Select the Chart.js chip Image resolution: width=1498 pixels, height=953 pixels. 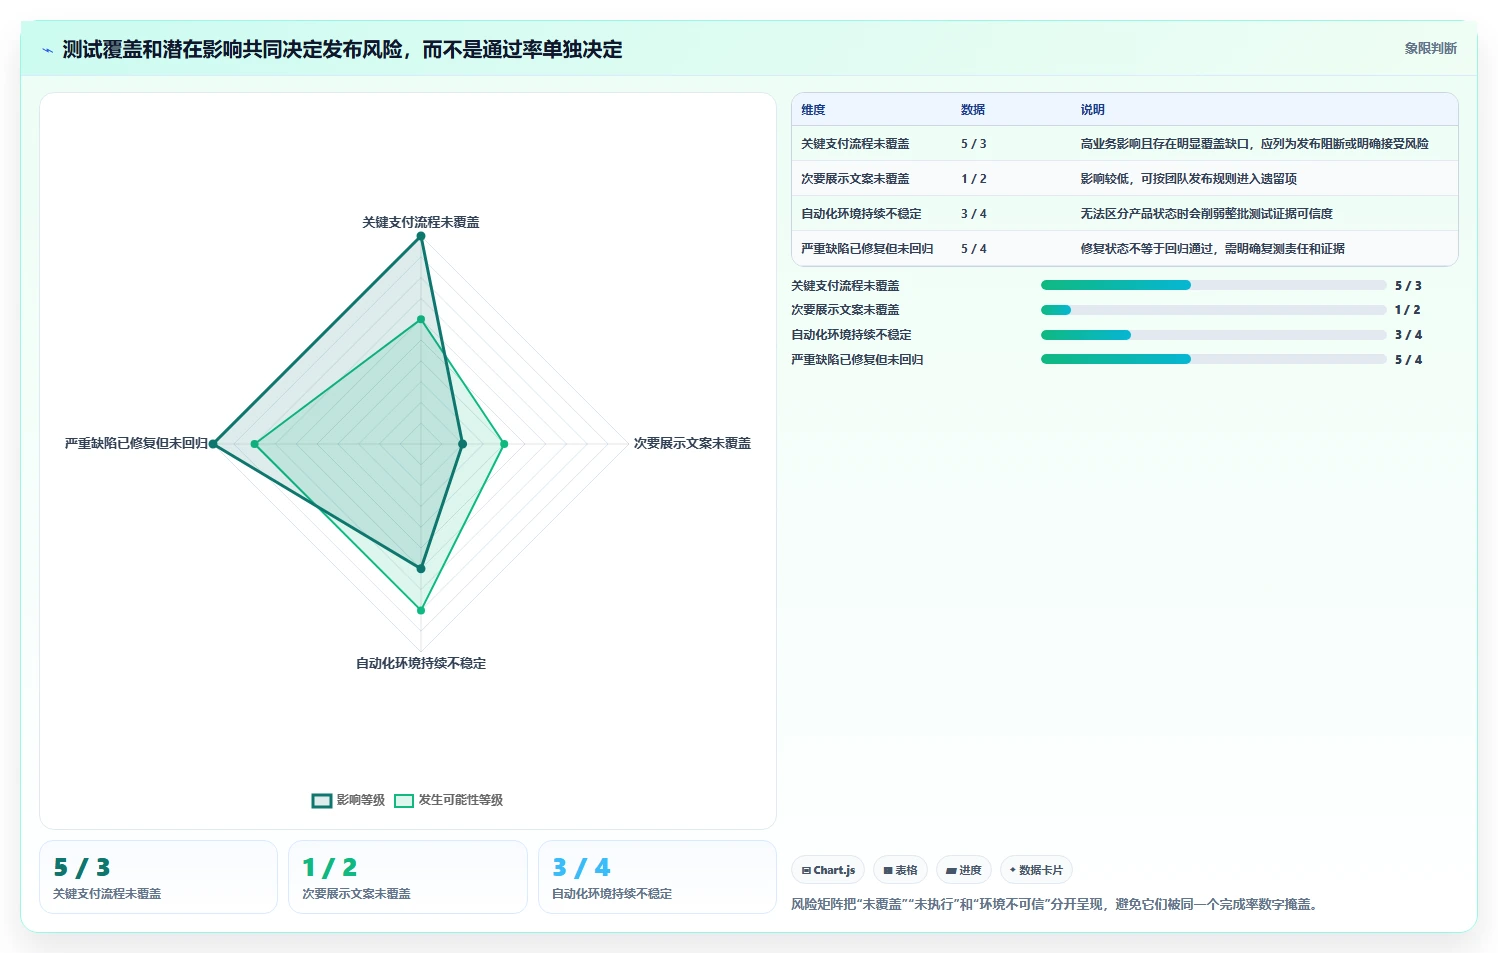[x=829, y=870]
